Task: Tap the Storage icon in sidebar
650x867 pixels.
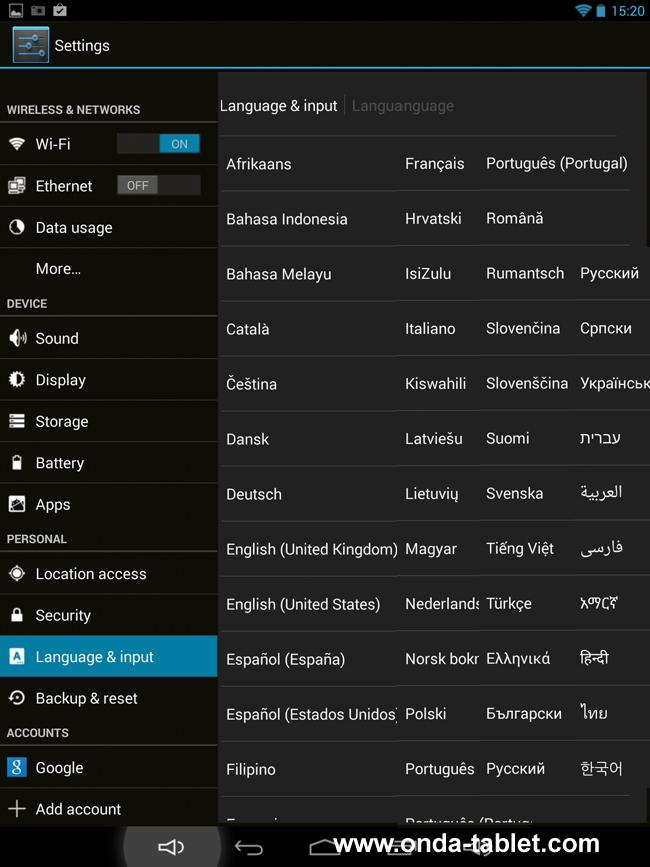Action: click(x=17, y=421)
